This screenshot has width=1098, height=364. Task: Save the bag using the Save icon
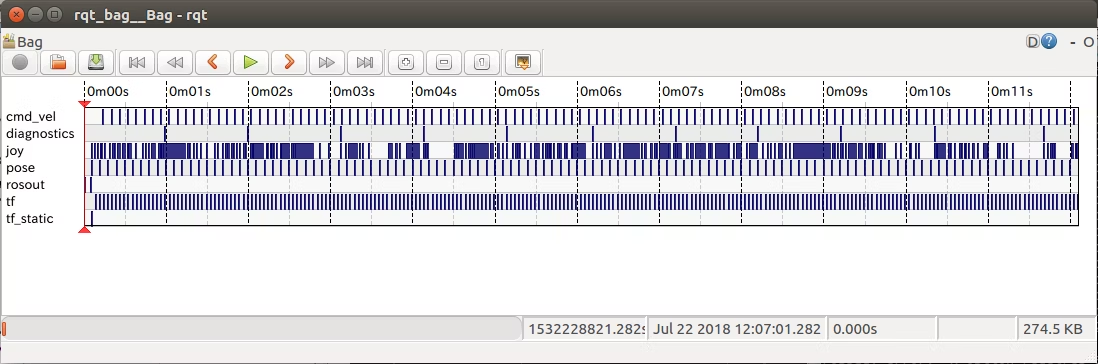click(96, 62)
